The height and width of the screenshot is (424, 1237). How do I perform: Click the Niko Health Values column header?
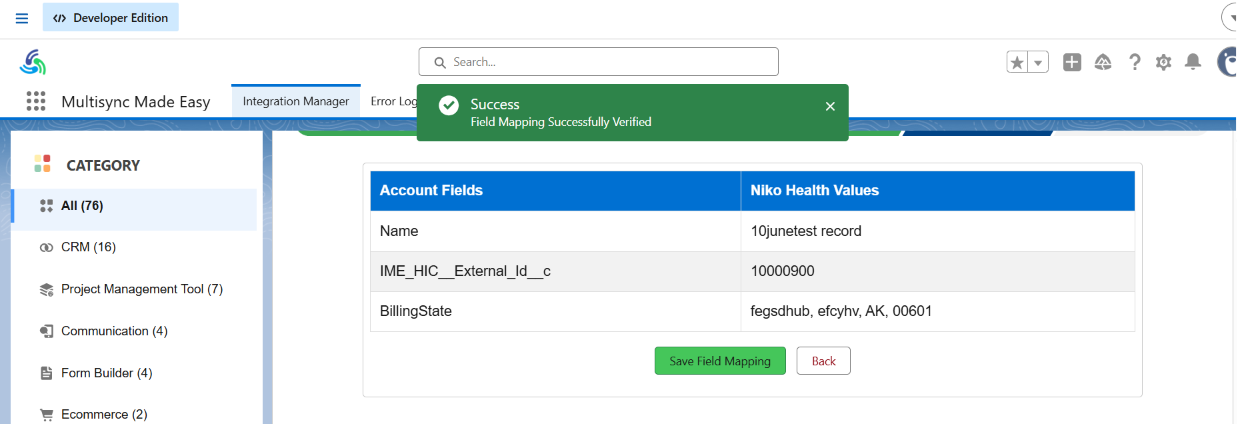click(x=938, y=190)
